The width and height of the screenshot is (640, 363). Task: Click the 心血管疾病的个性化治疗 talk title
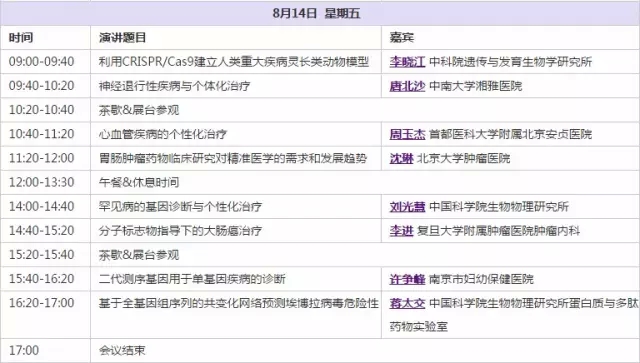[x=163, y=134]
